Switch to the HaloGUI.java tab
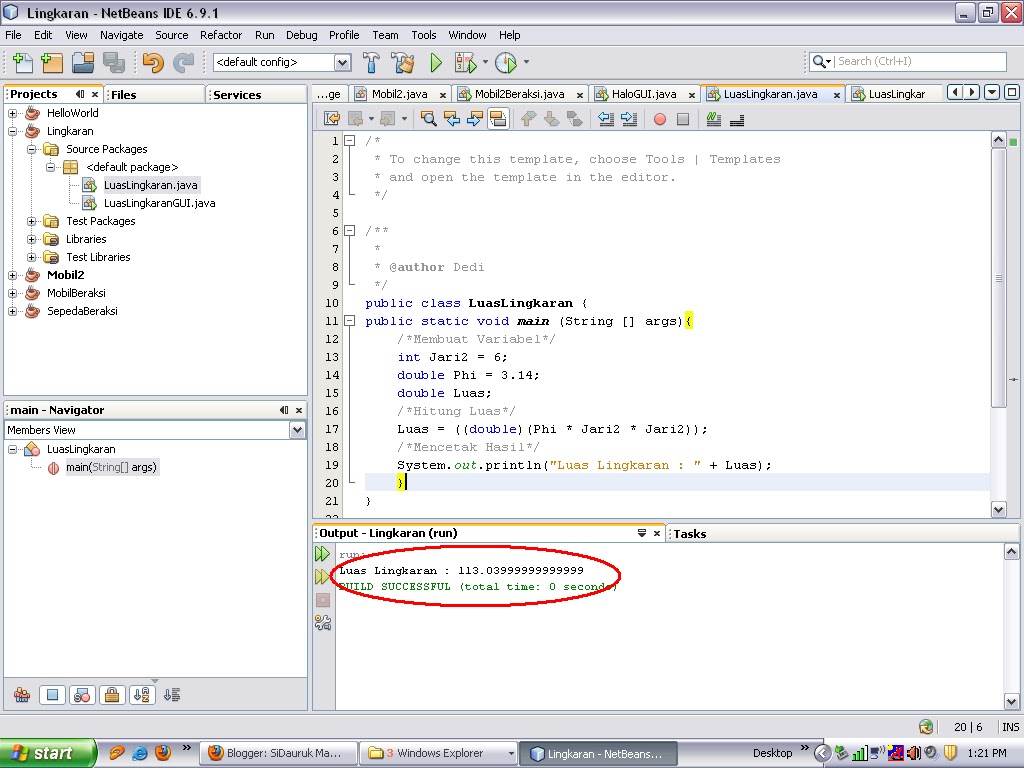Viewport: 1024px width, 768px height. (x=643, y=94)
